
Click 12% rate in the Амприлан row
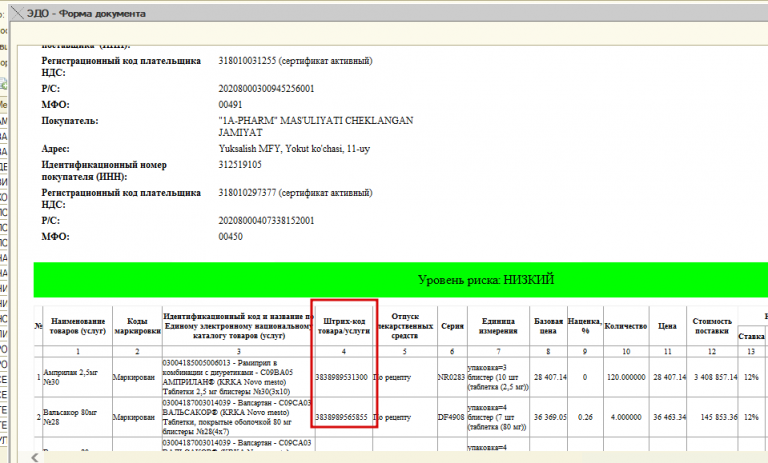coord(751,377)
